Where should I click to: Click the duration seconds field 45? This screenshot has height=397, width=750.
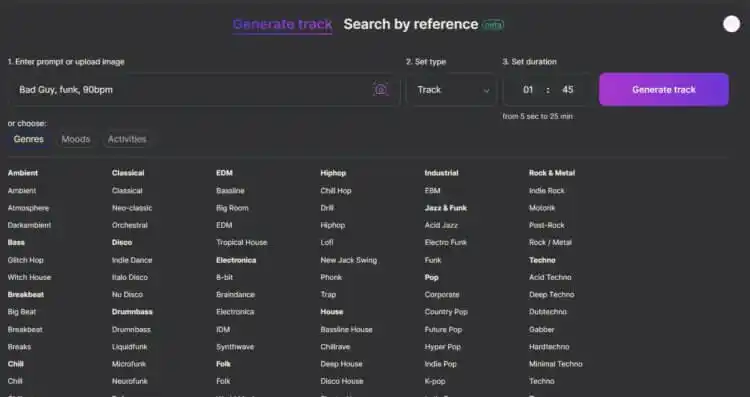coord(567,89)
